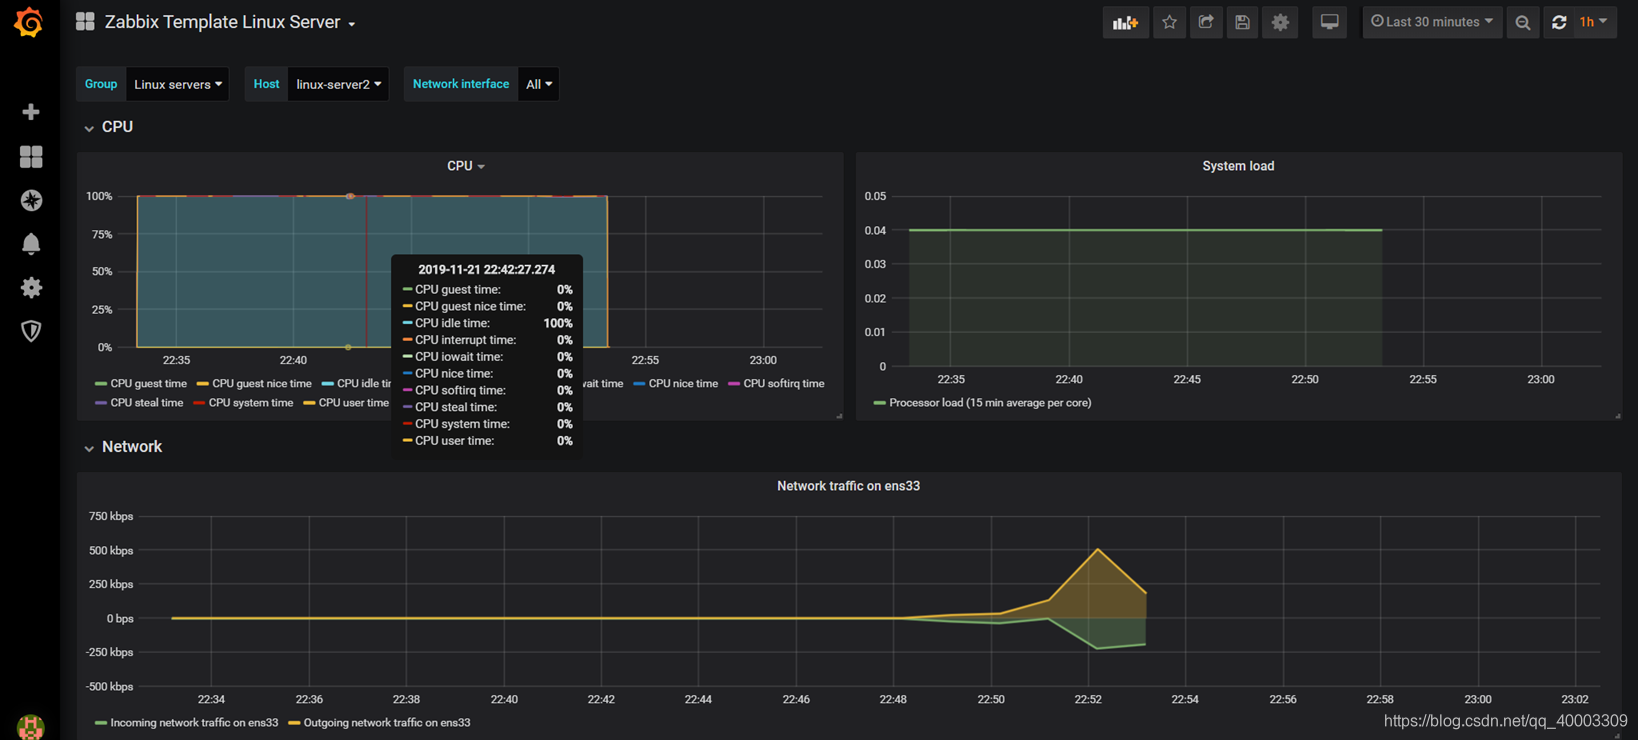Open the CPU panel title menu
The width and height of the screenshot is (1638, 740).
click(465, 166)
